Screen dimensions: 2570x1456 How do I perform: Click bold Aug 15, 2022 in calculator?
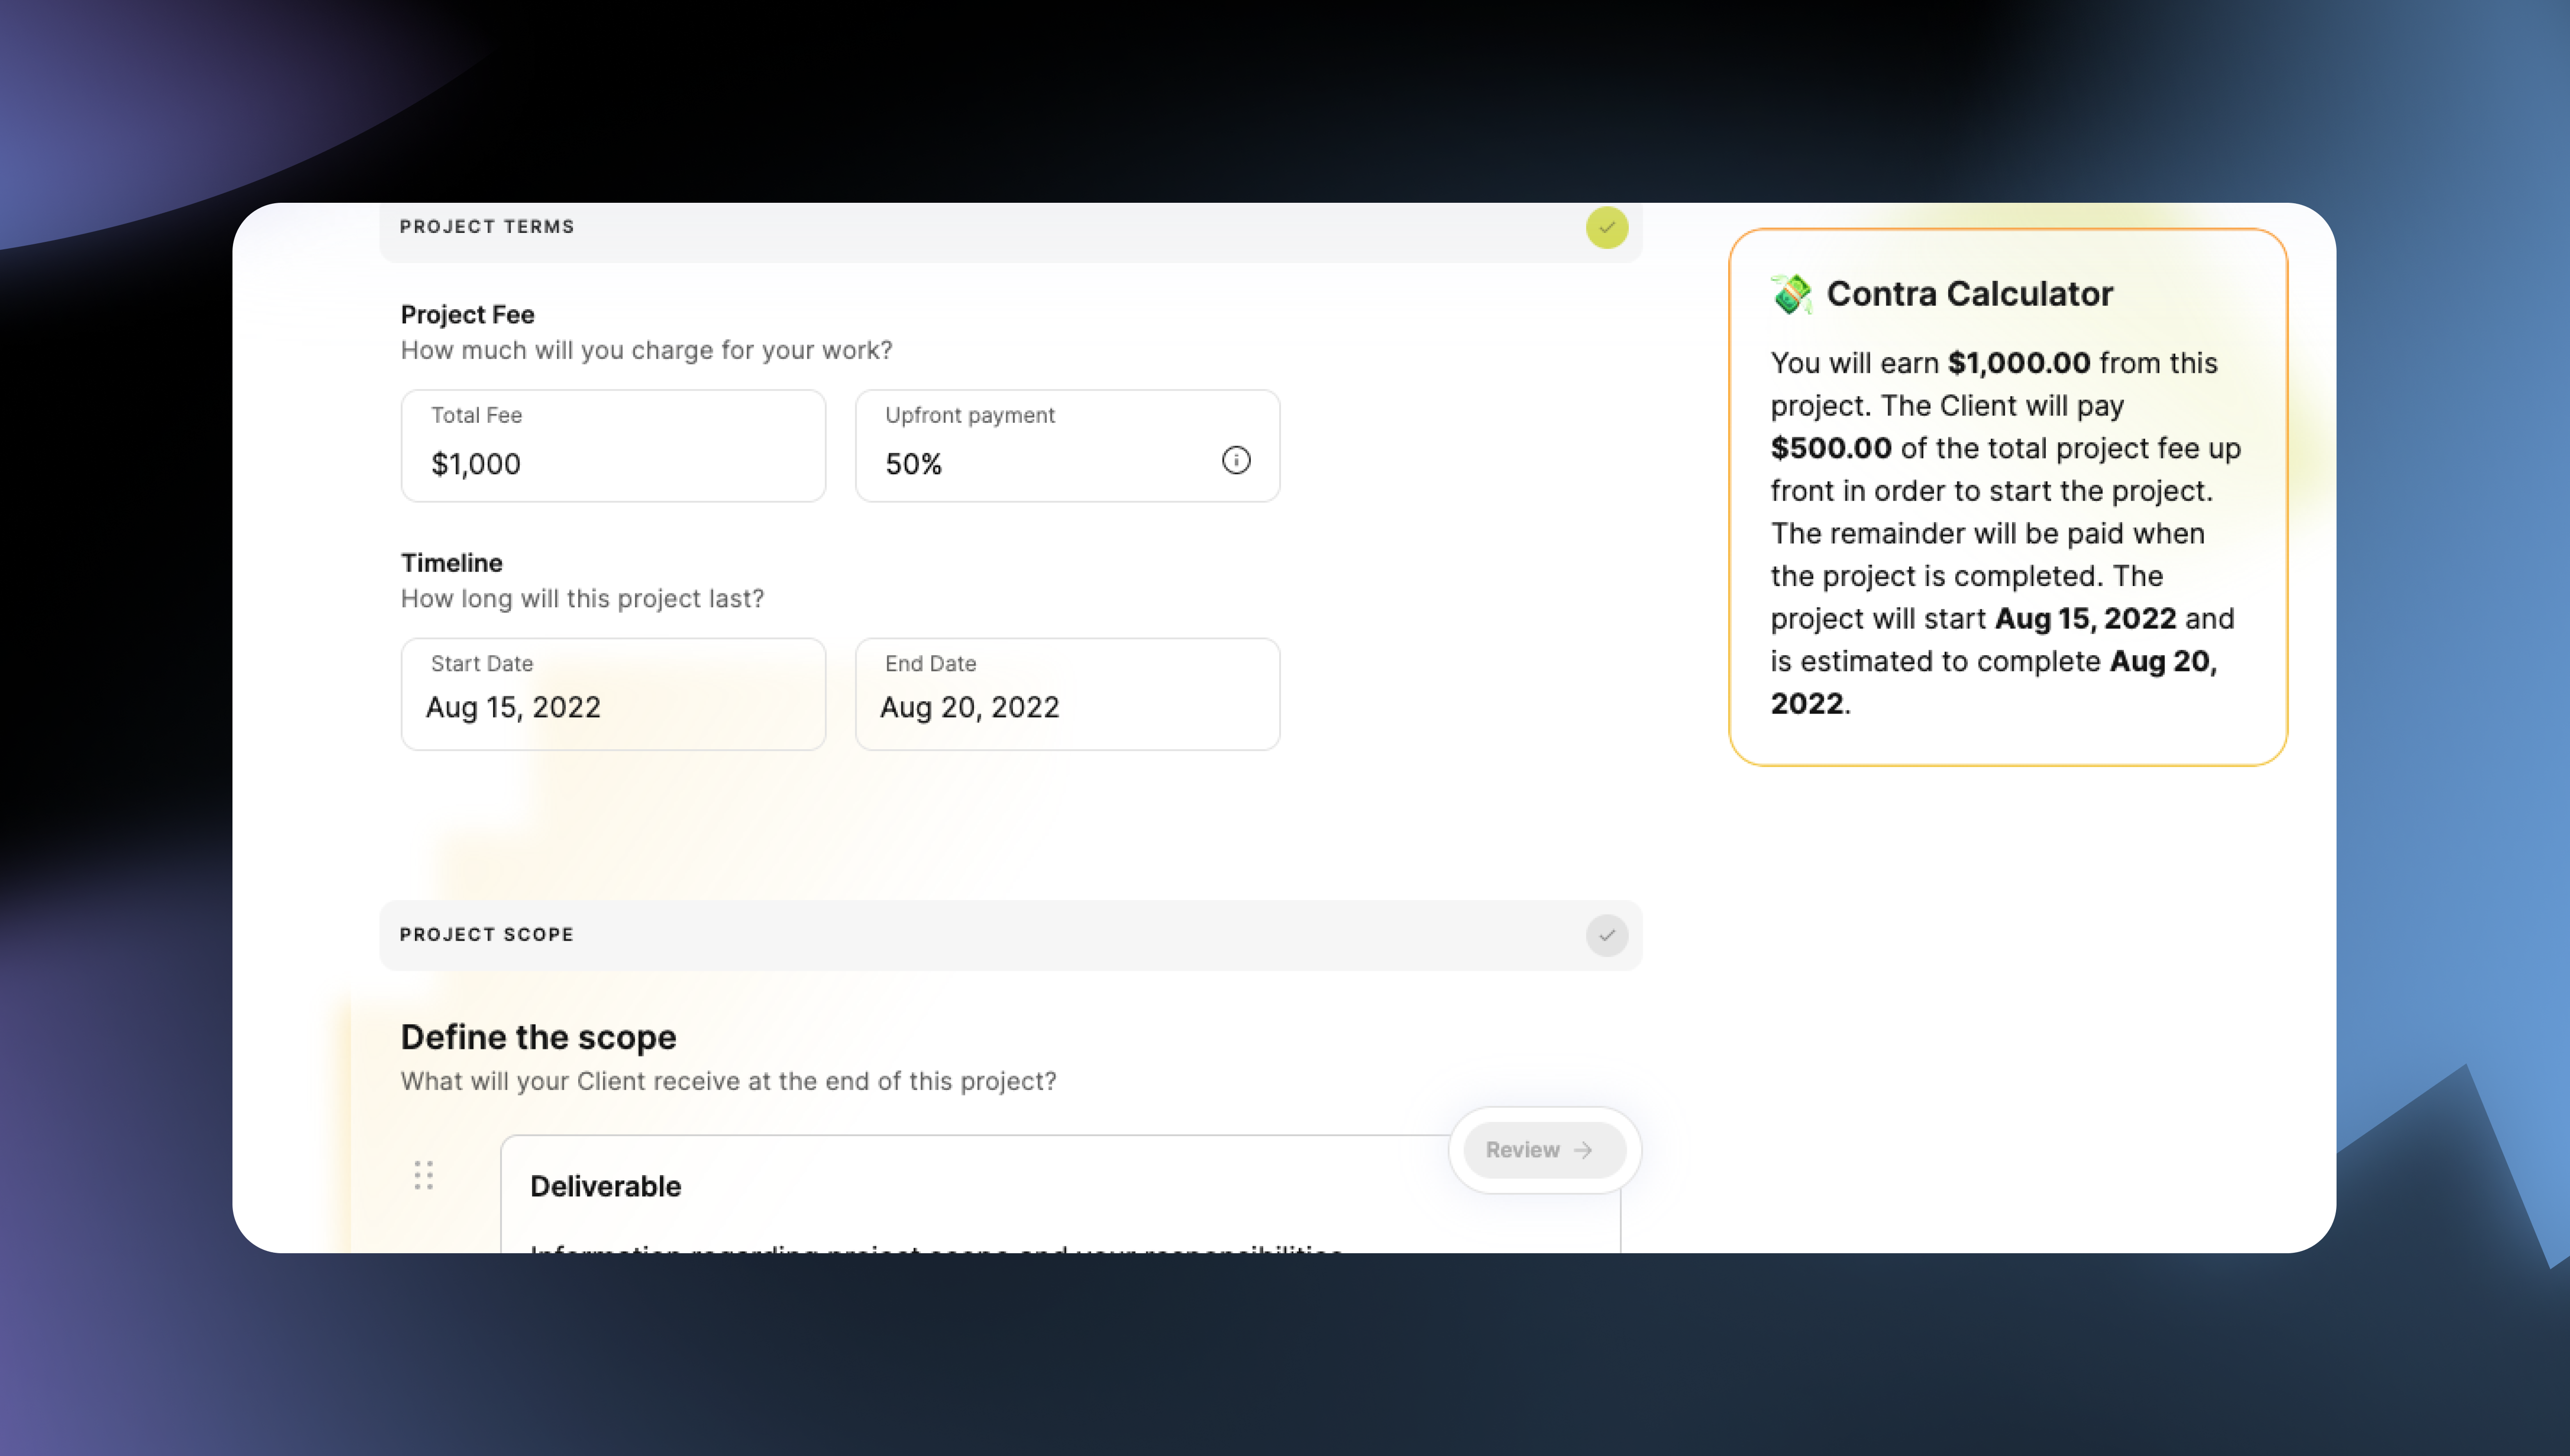click(x=2086, y=619)
